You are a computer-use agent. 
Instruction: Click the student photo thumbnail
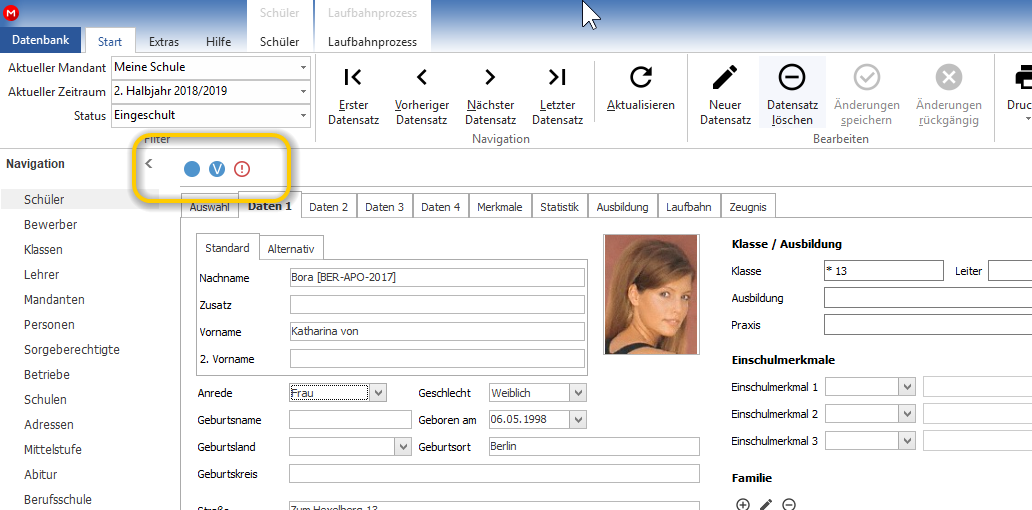651,294
